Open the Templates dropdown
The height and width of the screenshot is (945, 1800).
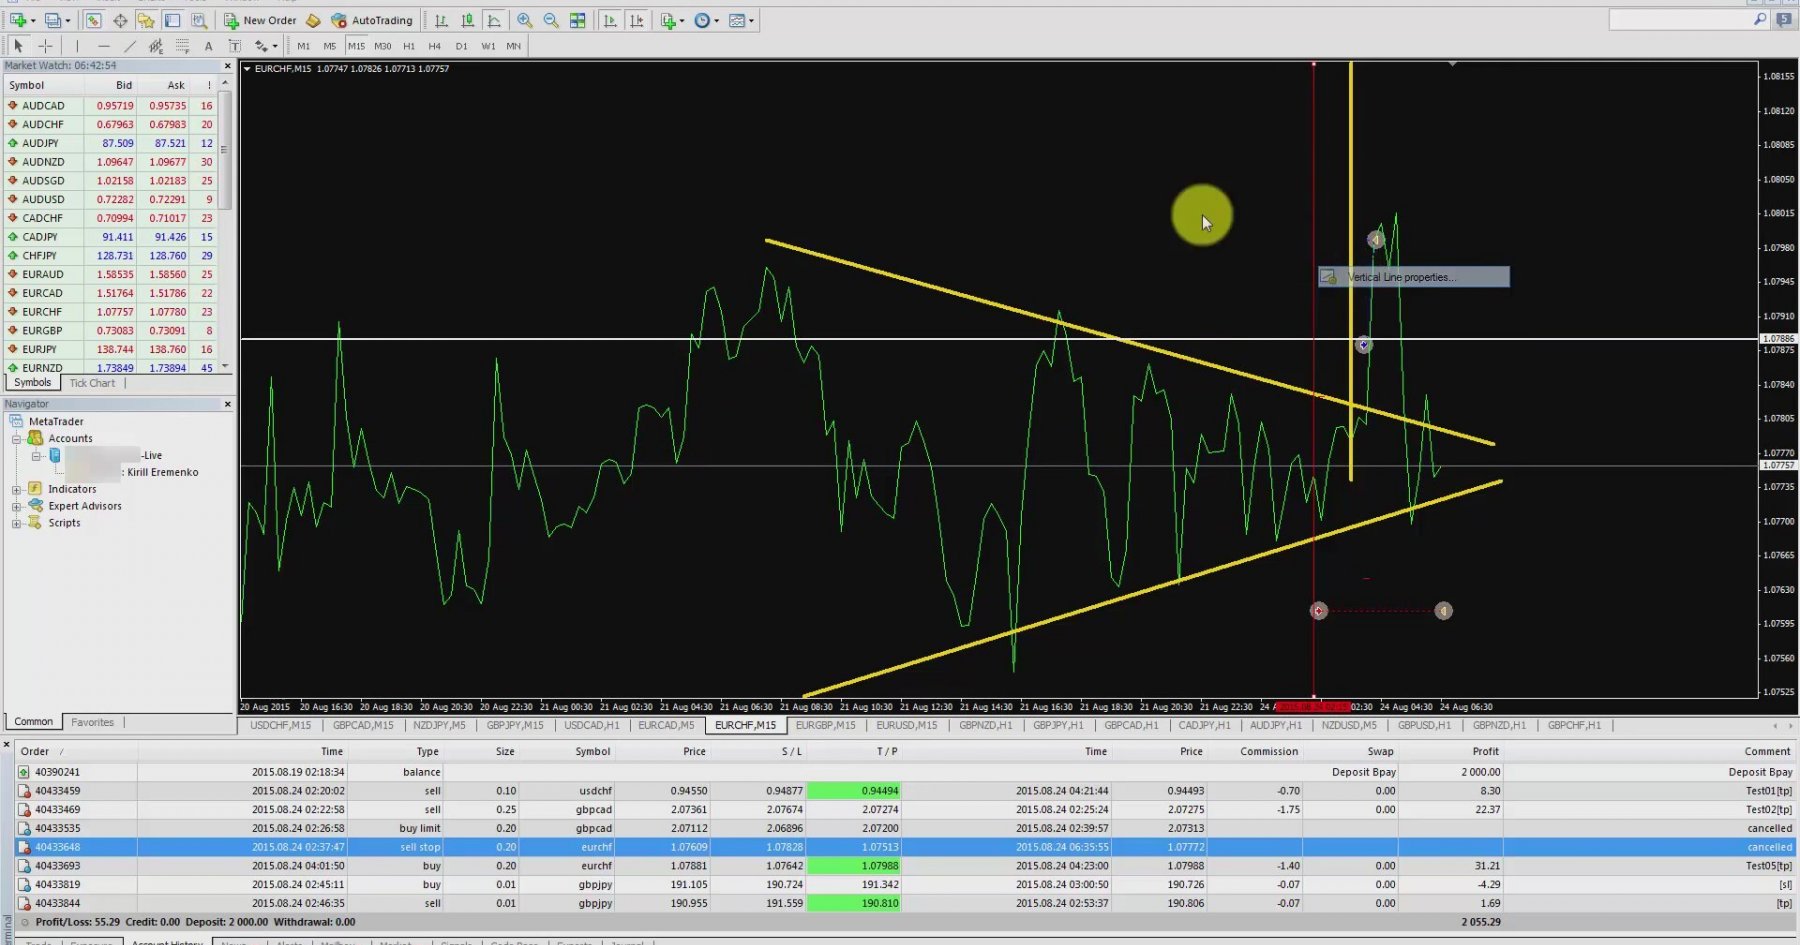pyautogui.click(x=741, y=20)
